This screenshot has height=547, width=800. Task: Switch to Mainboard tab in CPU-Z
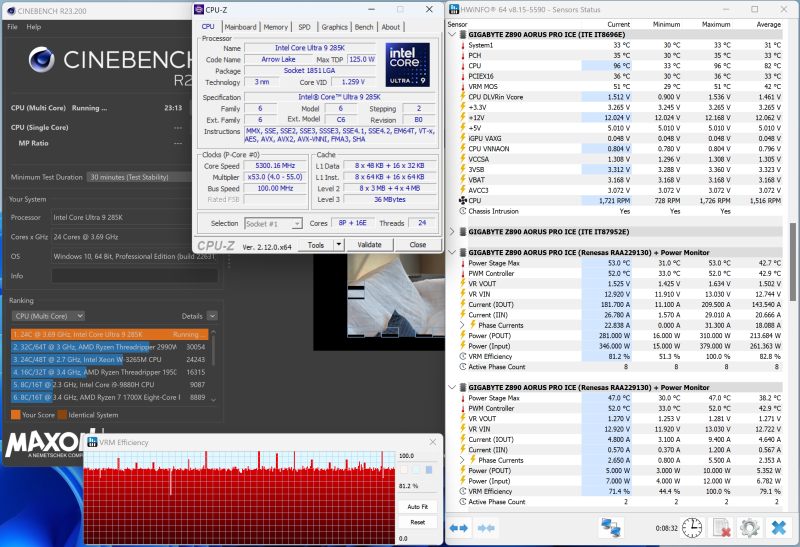tap(240, 27)
